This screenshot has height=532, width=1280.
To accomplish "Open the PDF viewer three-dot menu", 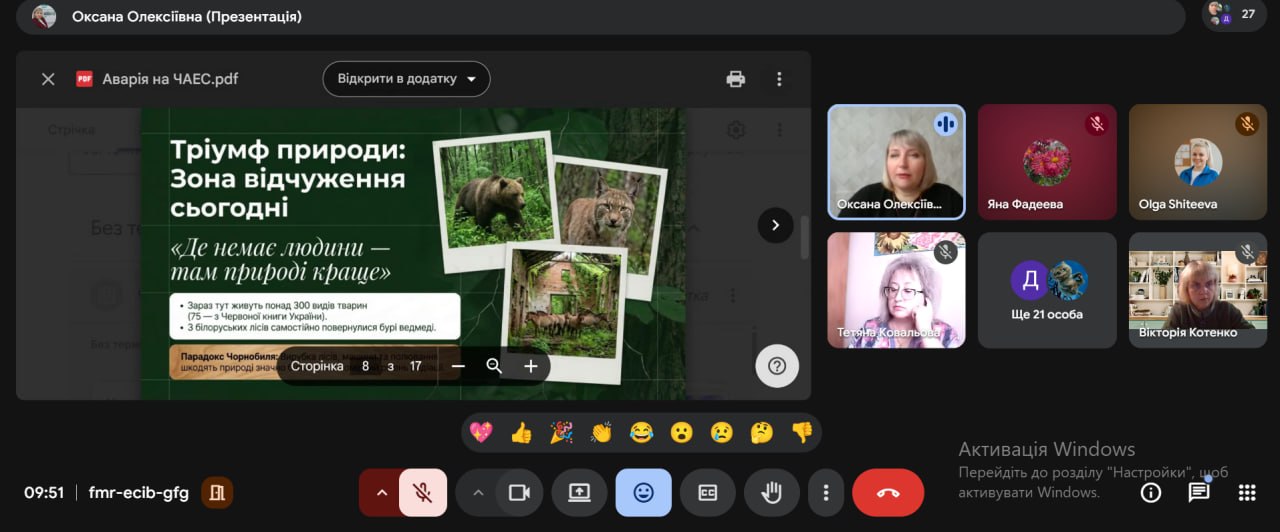I will click(779, 79).
